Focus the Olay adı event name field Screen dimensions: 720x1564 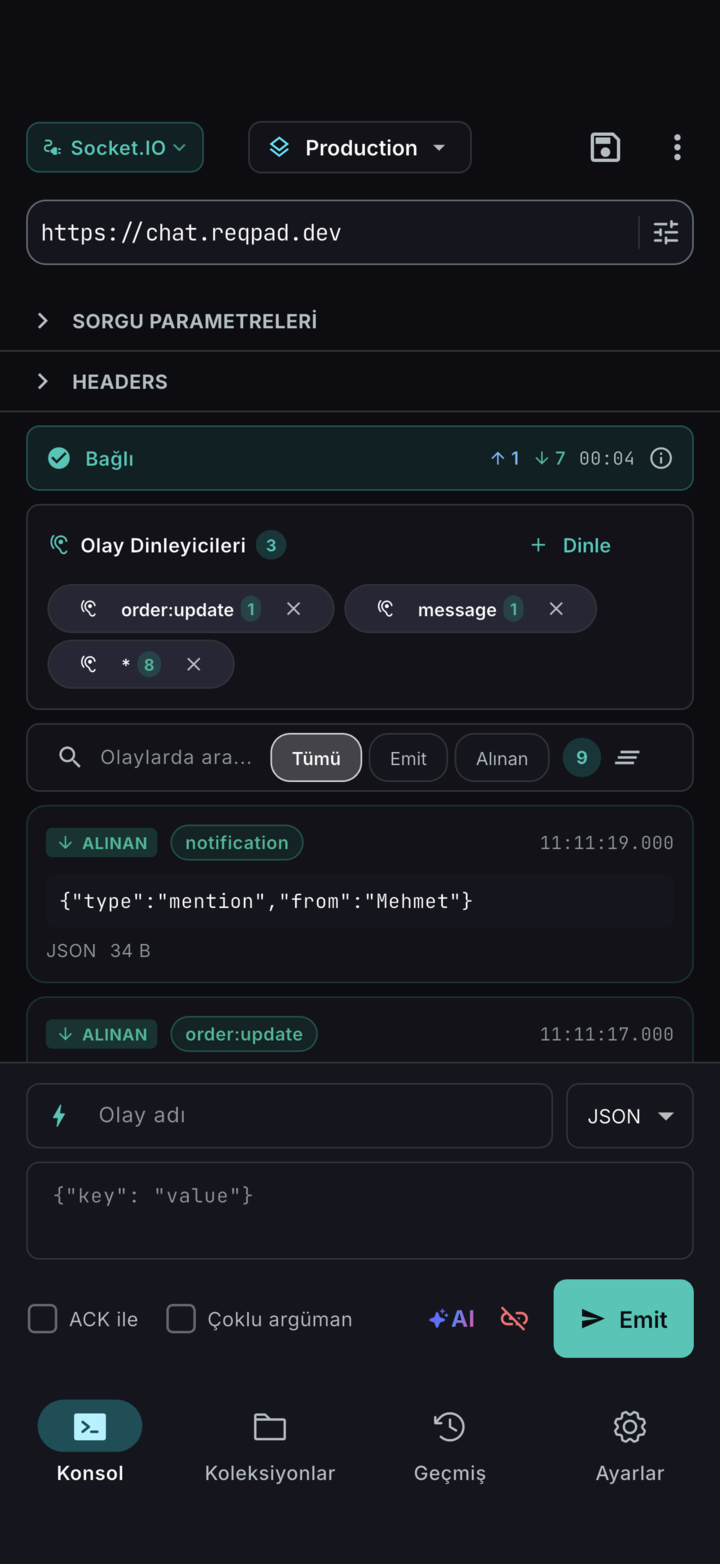(x=289, y=1115)
